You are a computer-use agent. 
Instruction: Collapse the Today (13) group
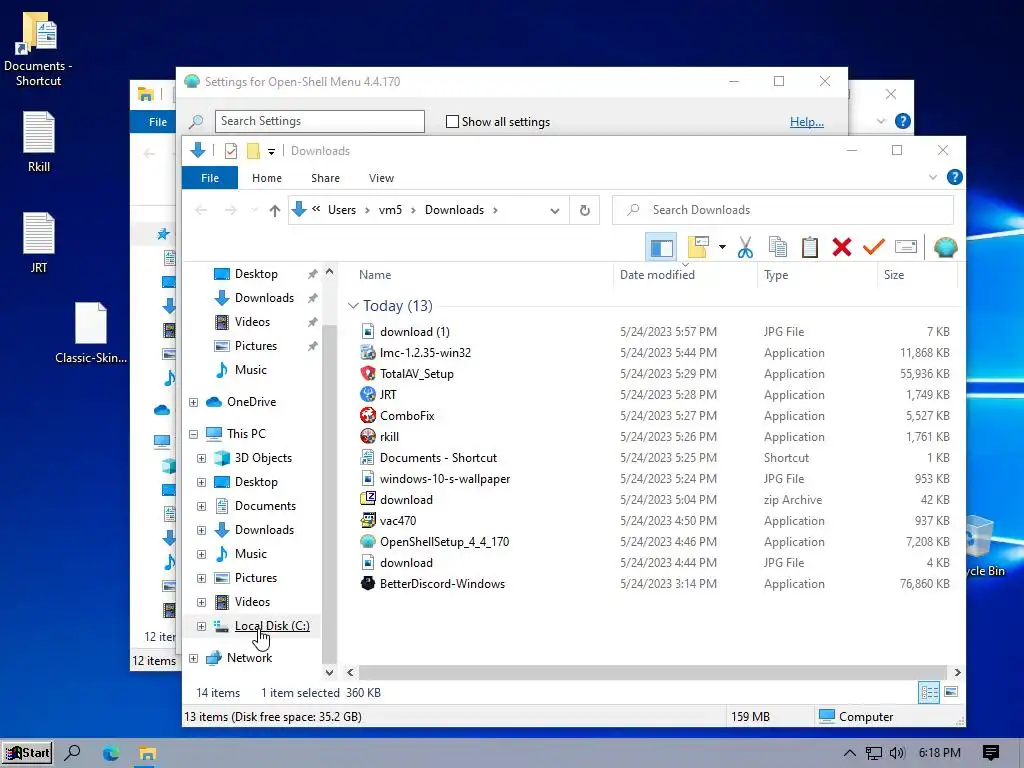click(x=353, y=306)
